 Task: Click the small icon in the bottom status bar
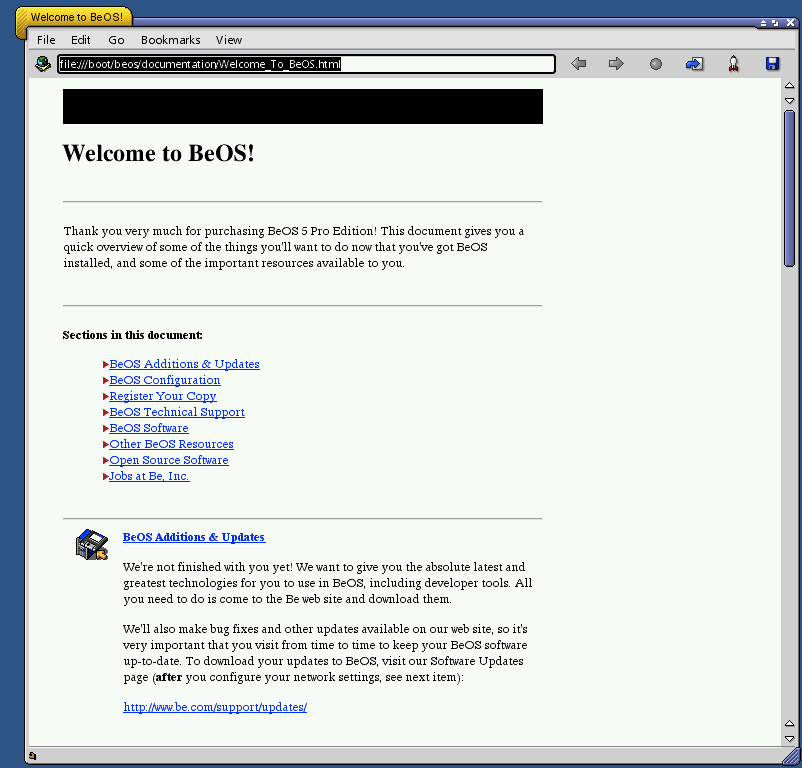point(33,756)
